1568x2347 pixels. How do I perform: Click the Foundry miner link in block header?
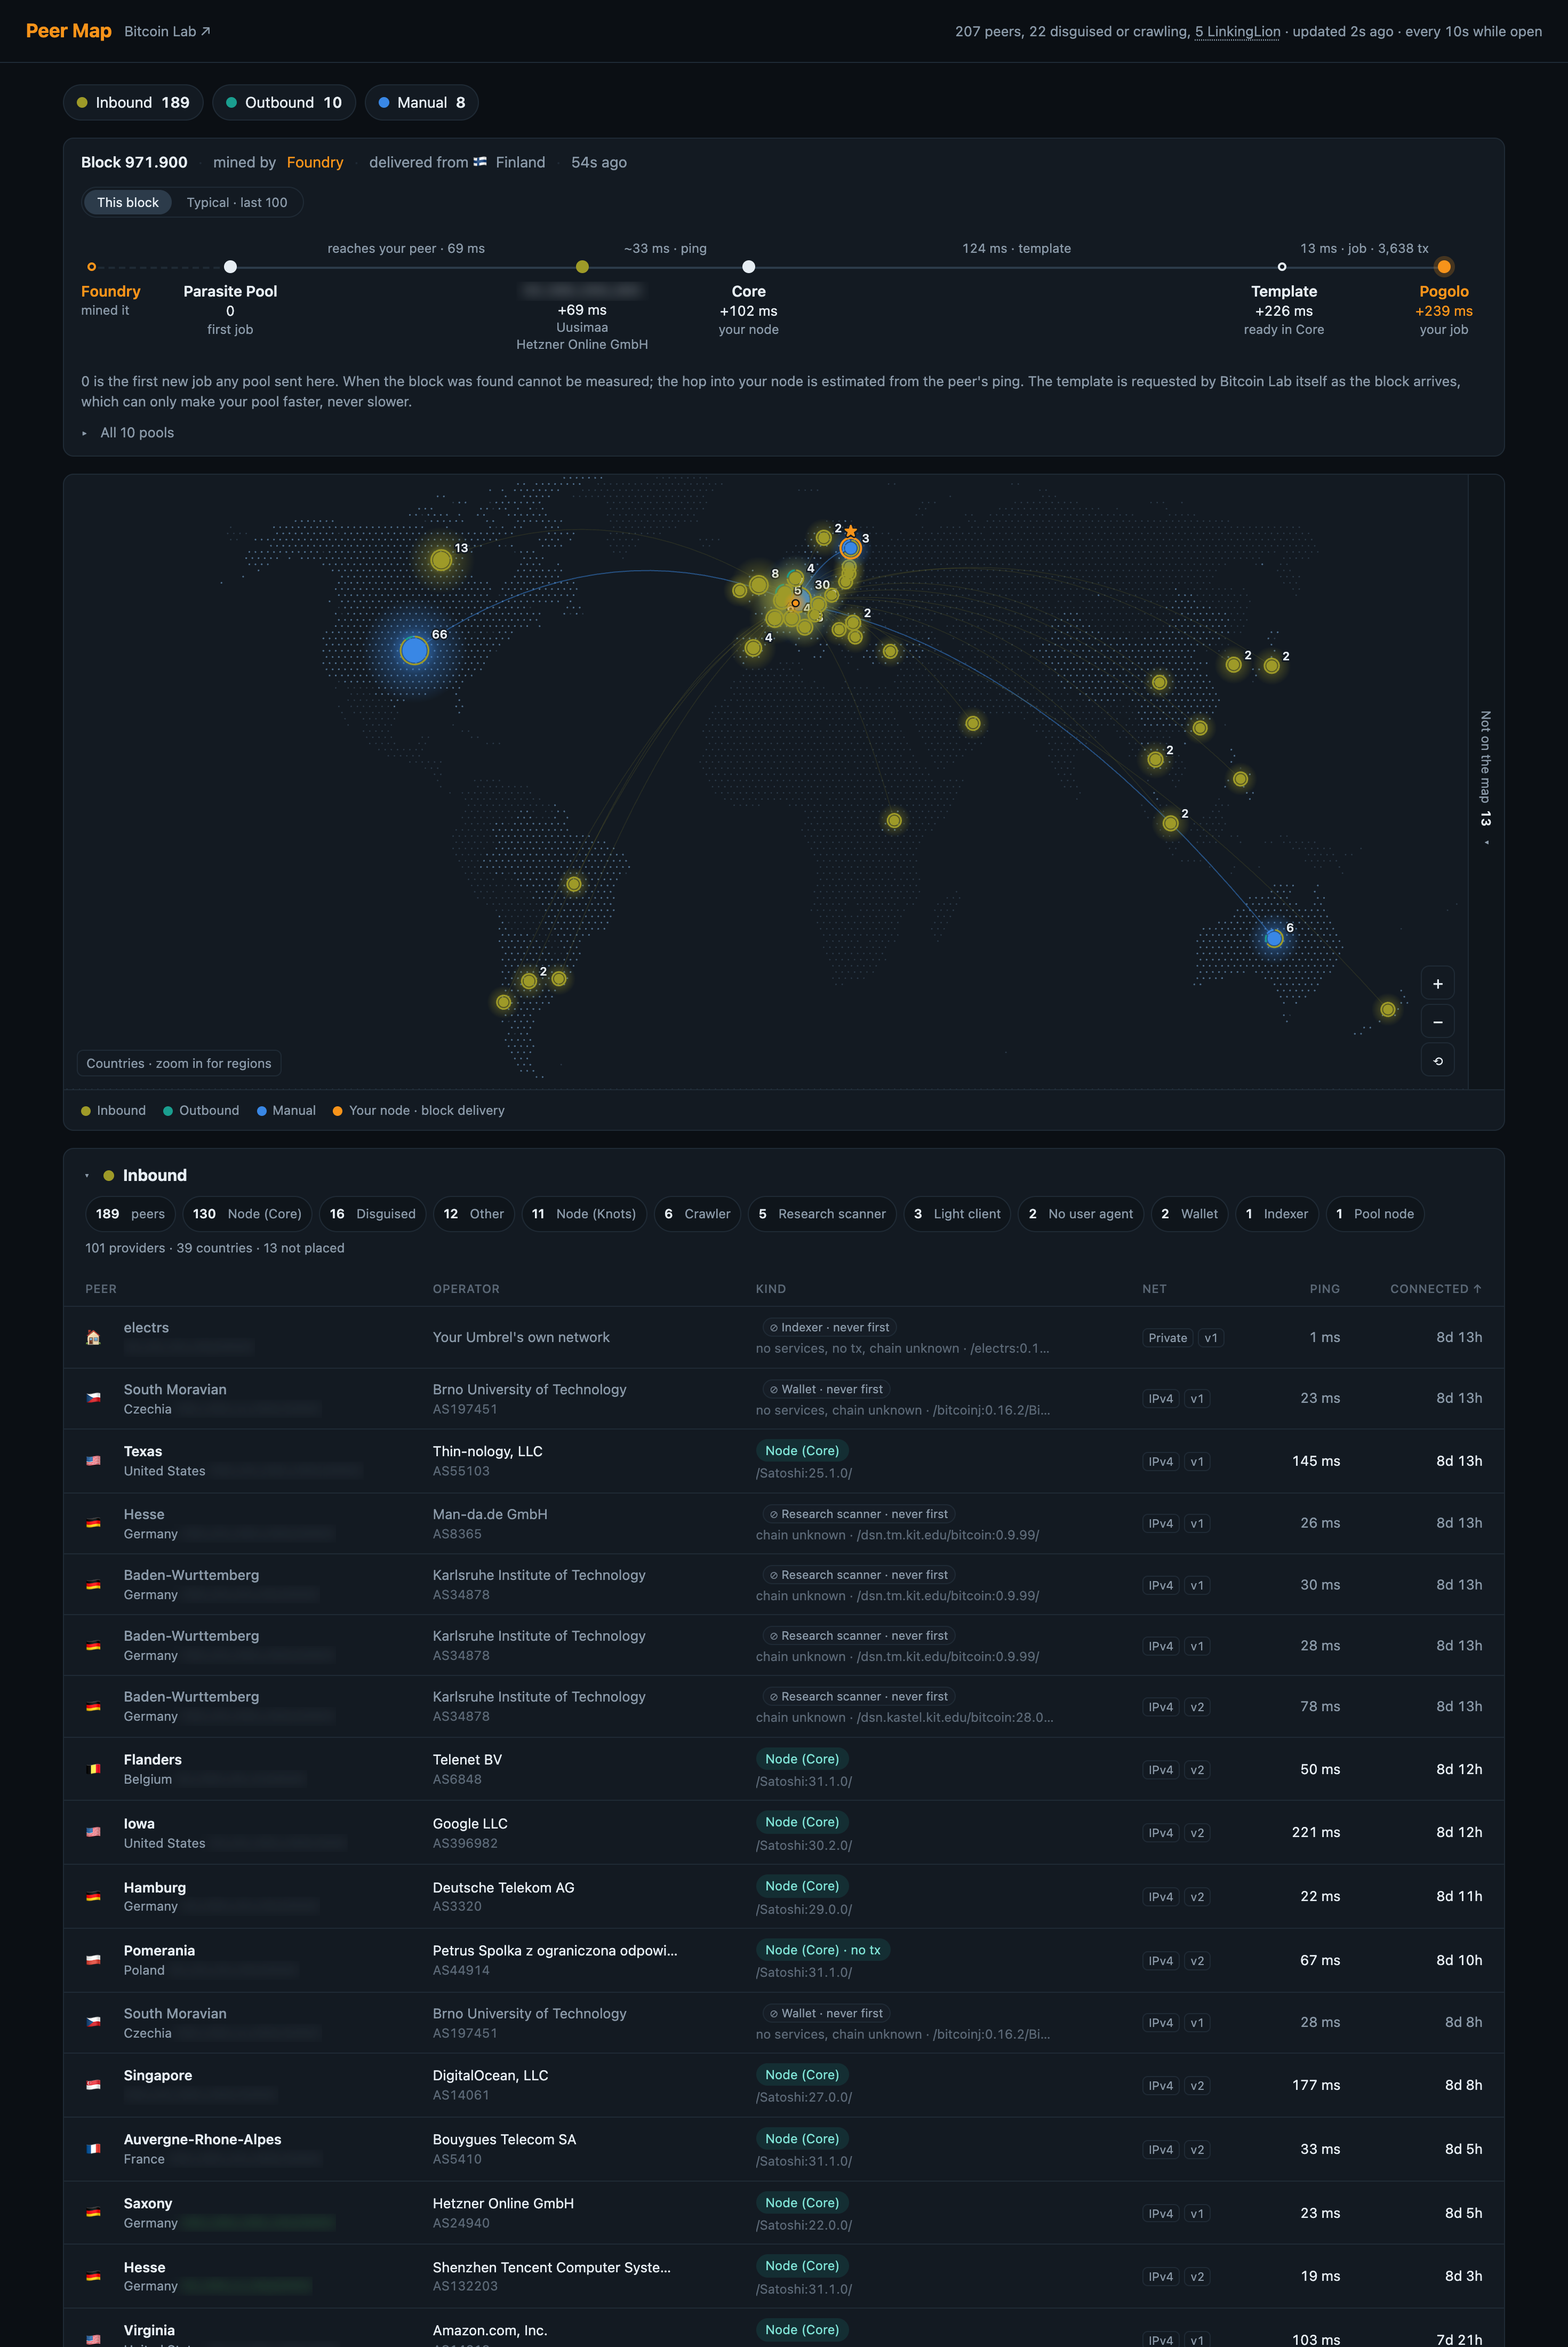pos(315,162)
